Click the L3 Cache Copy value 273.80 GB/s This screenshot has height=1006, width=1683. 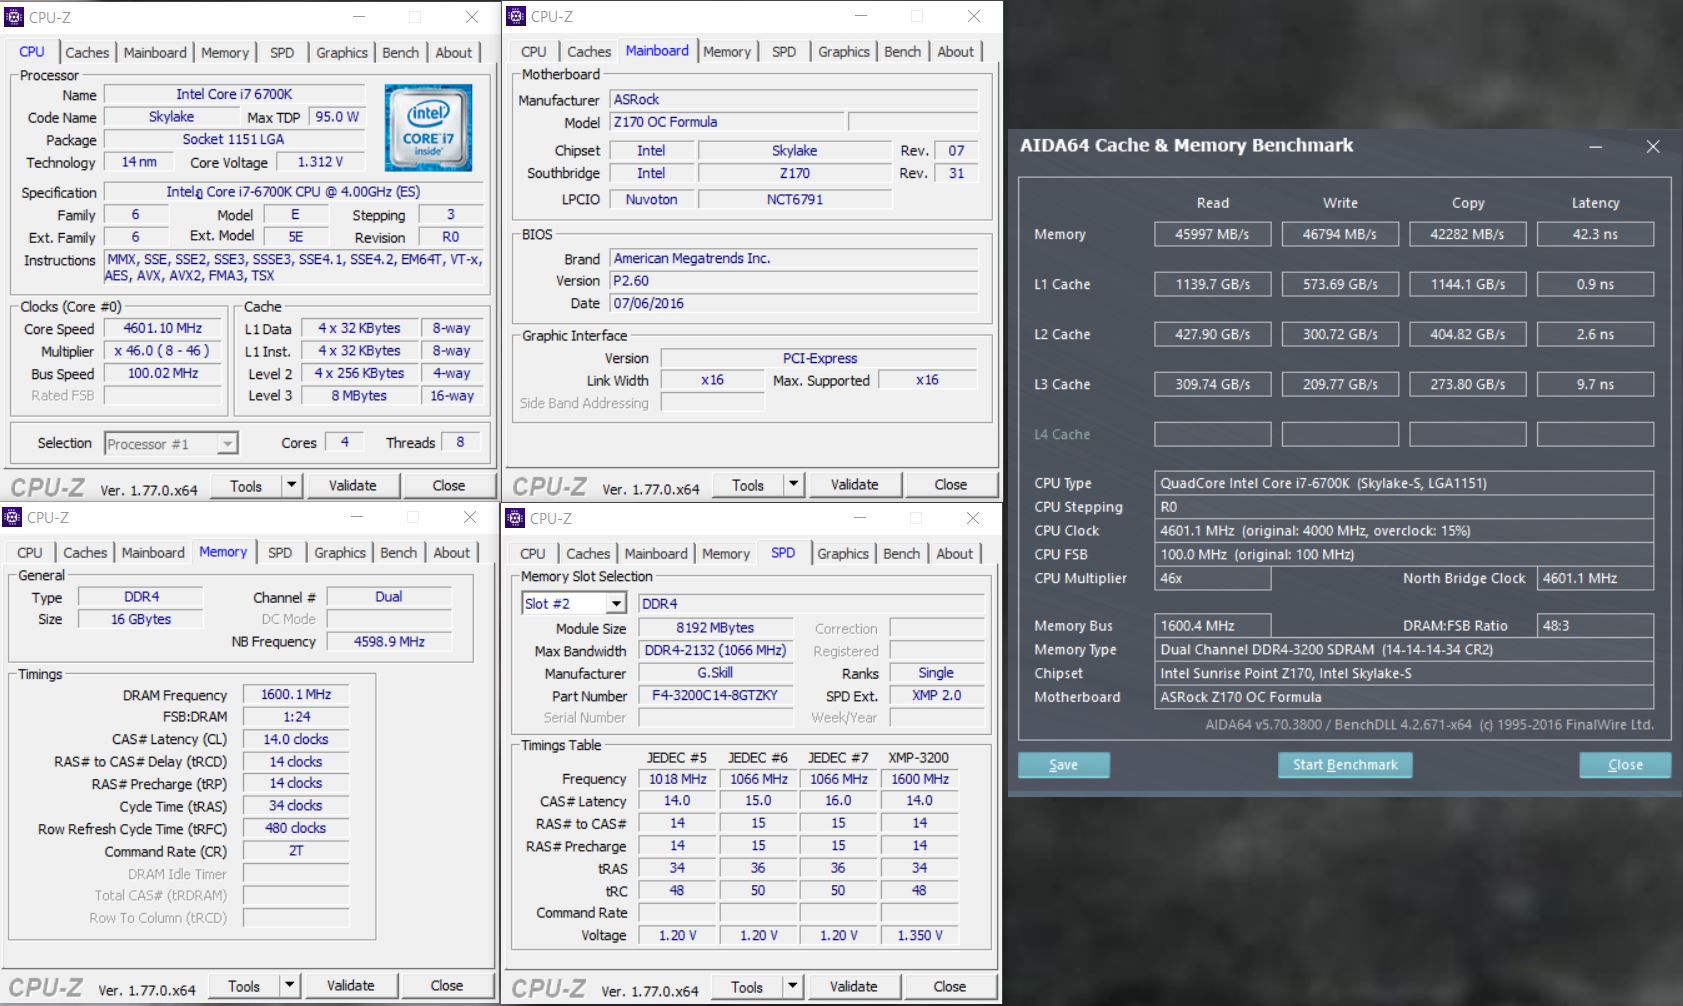coord(1467,384)
